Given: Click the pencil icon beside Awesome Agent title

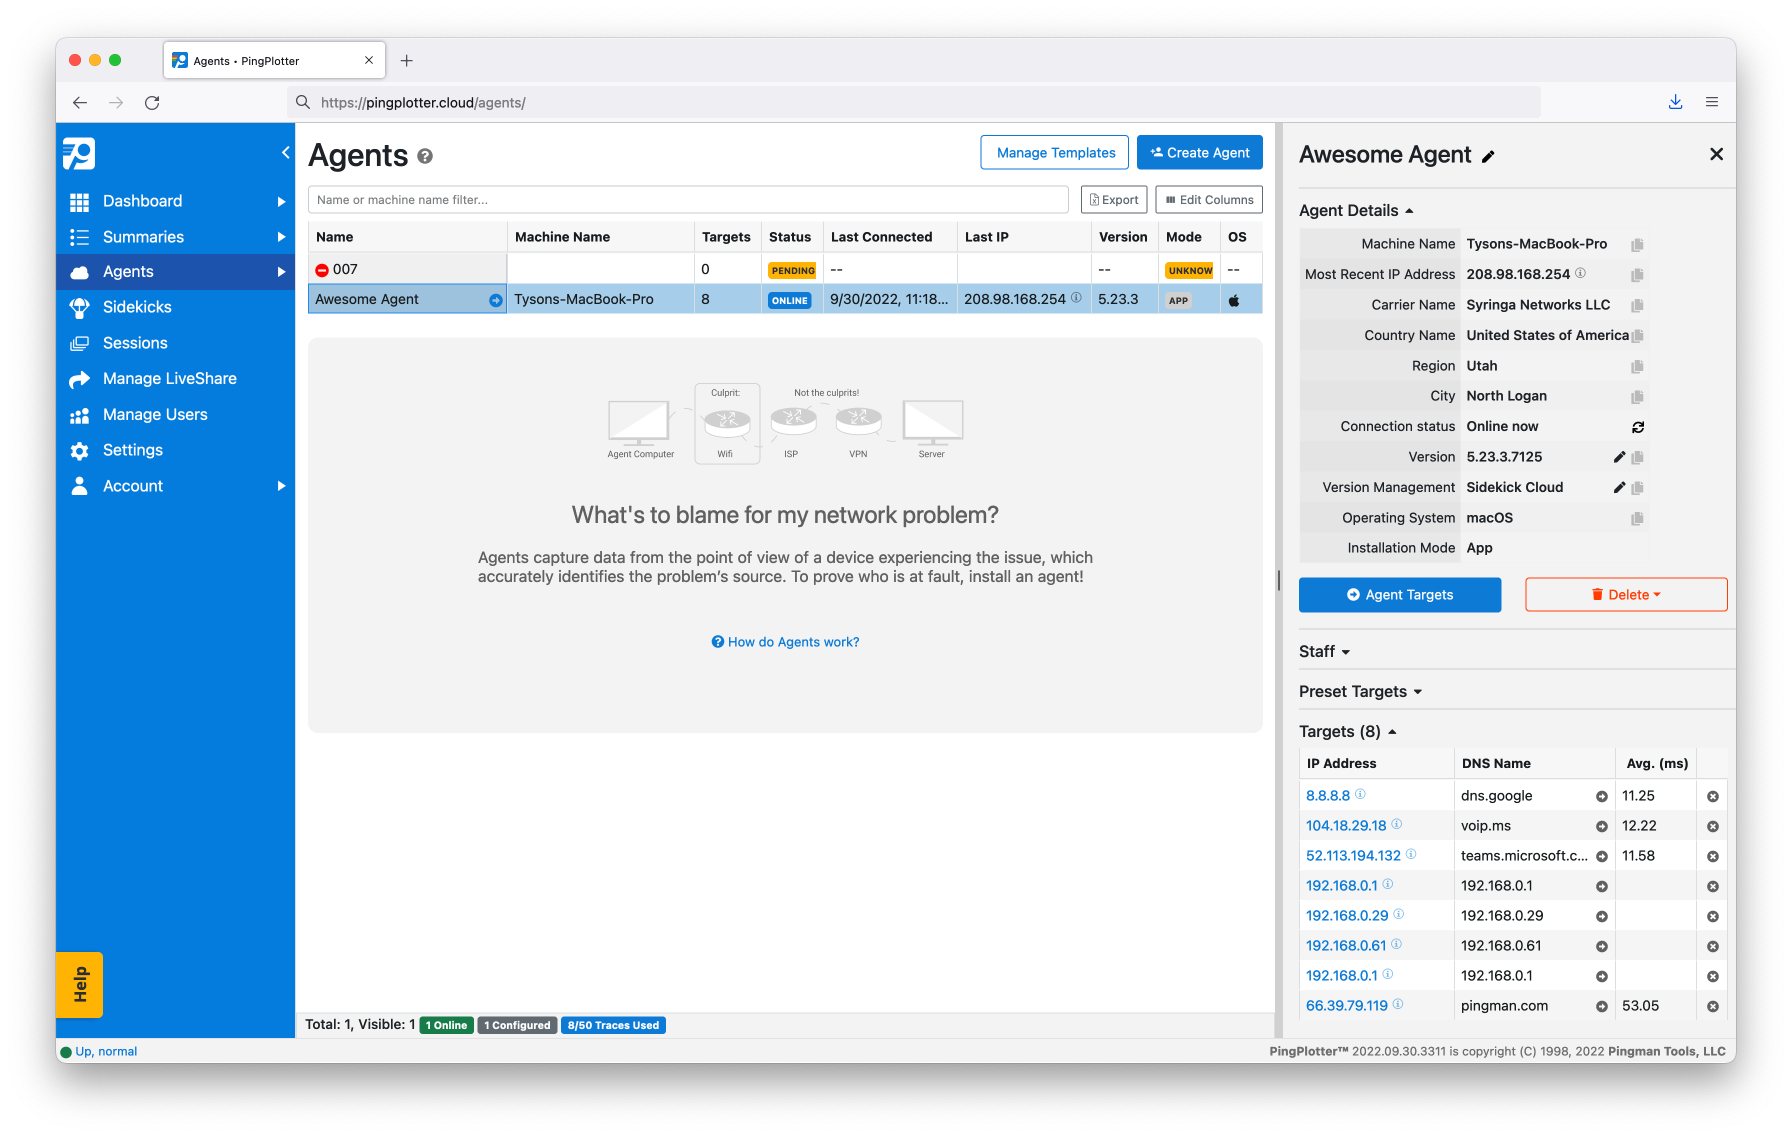Looking at the screenshot, I should point(1488,157).
